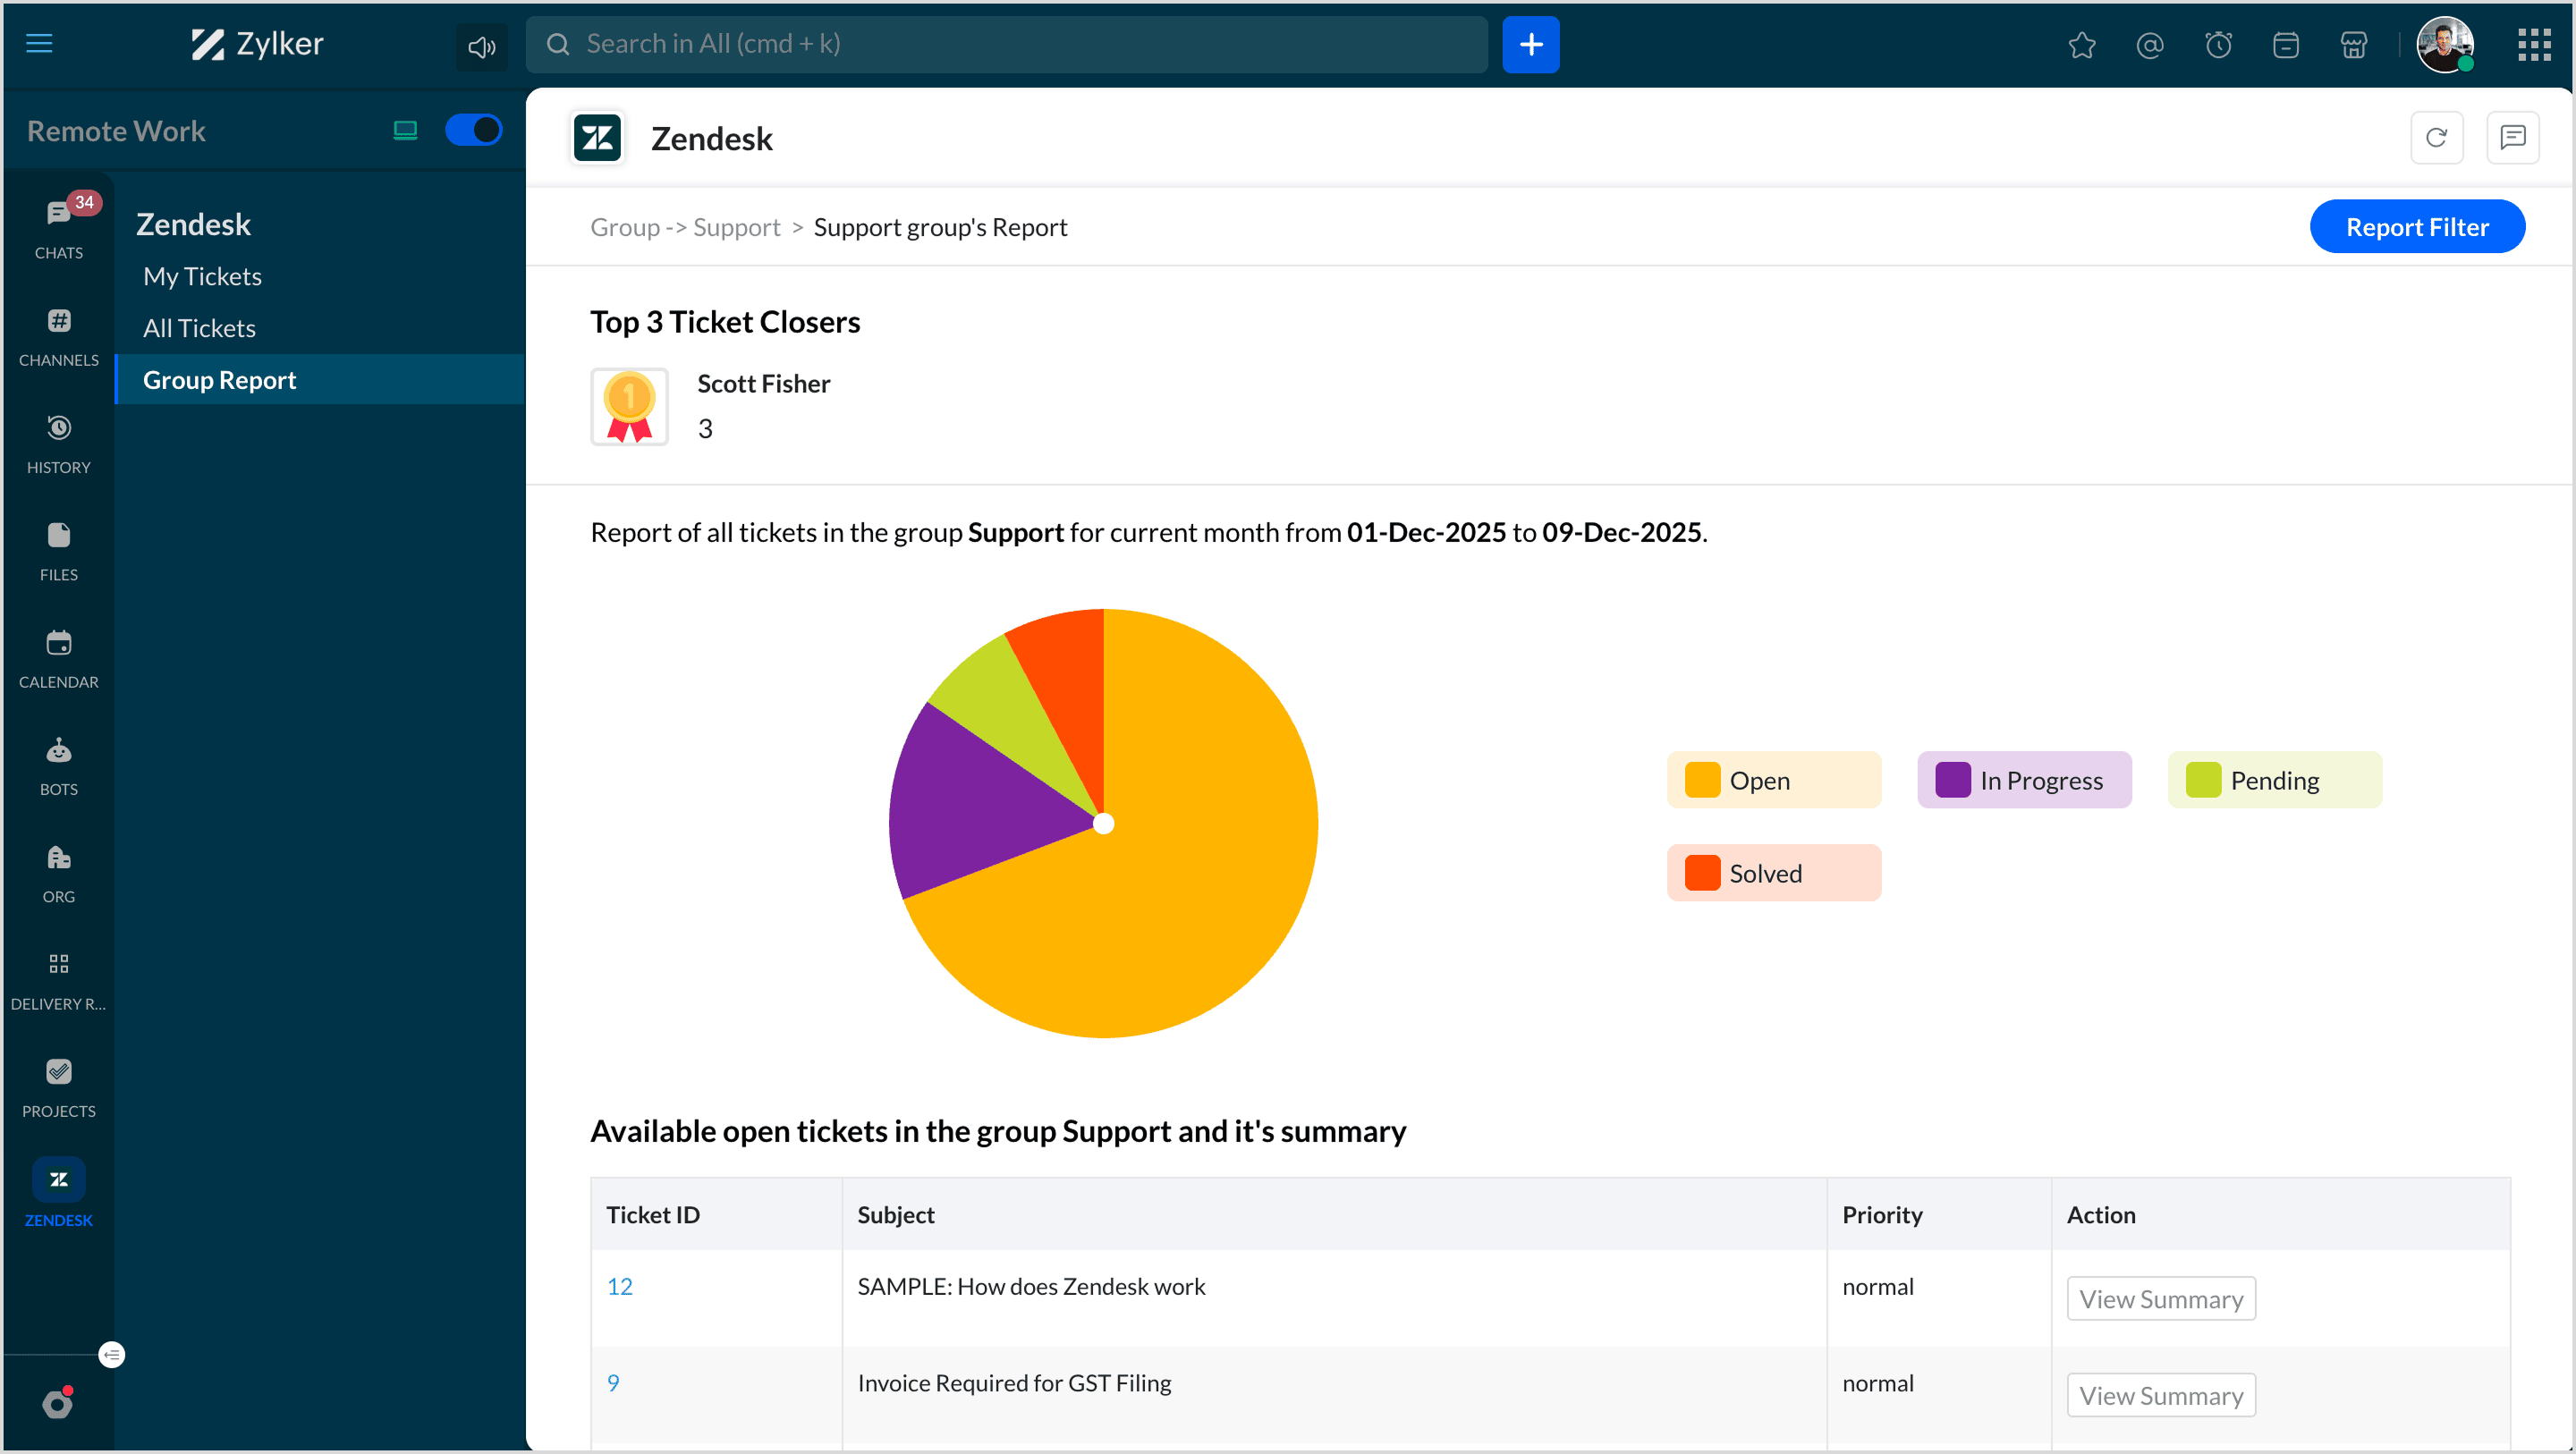This screenshot has width=2576, height=1454.
Task: Open the mentions @ icon
Action: pos(2149,45)
